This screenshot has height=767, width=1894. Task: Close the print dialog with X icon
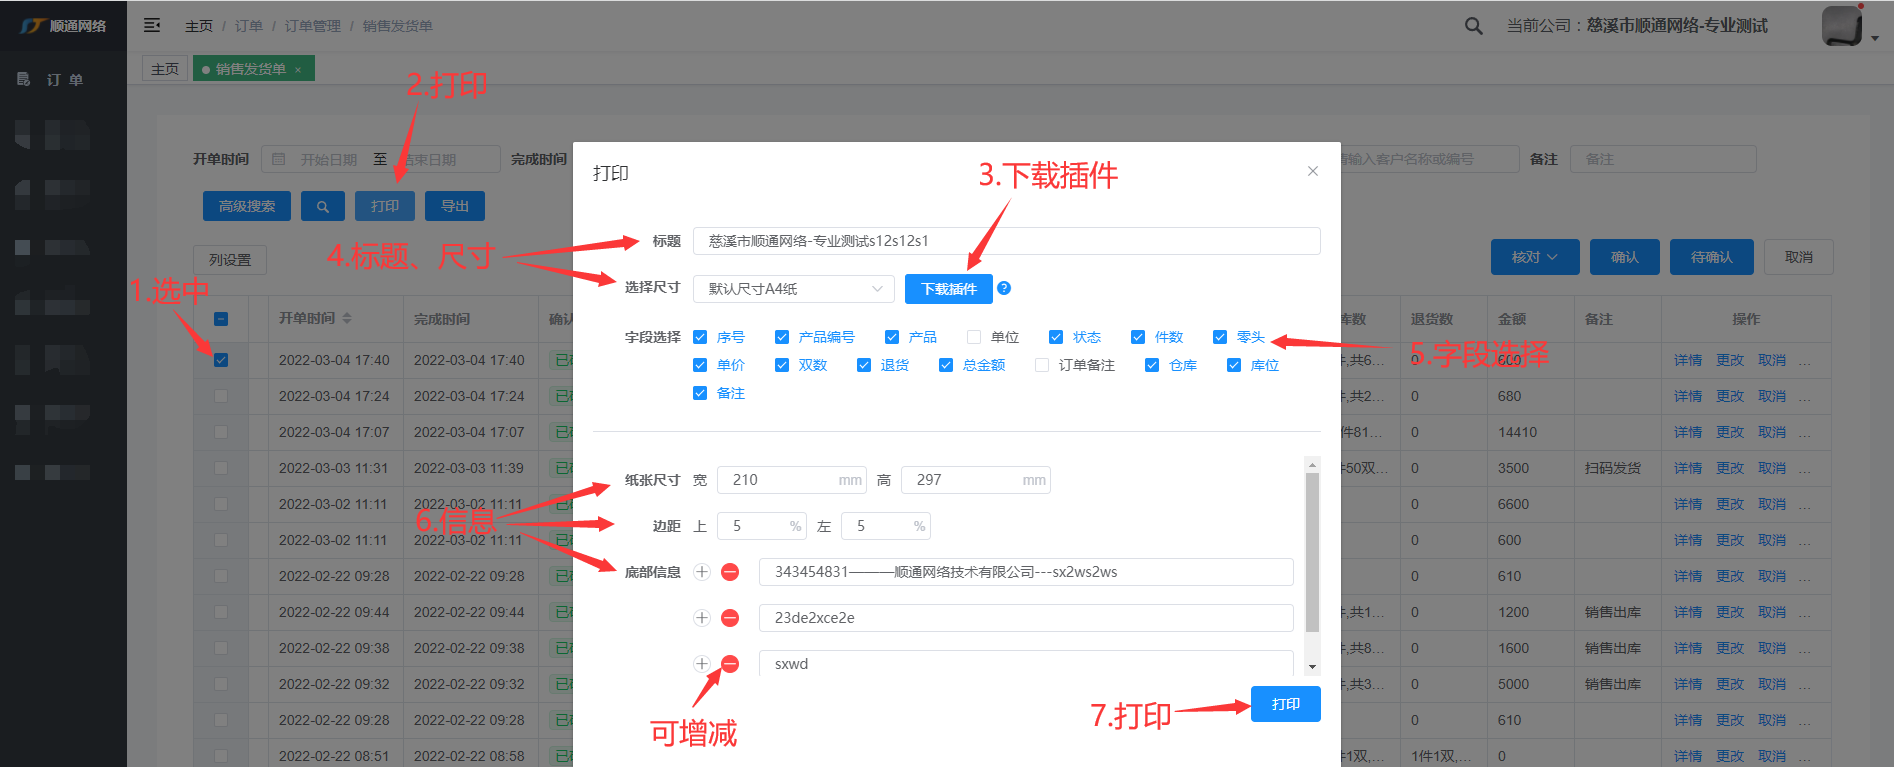coord(1312,172)
